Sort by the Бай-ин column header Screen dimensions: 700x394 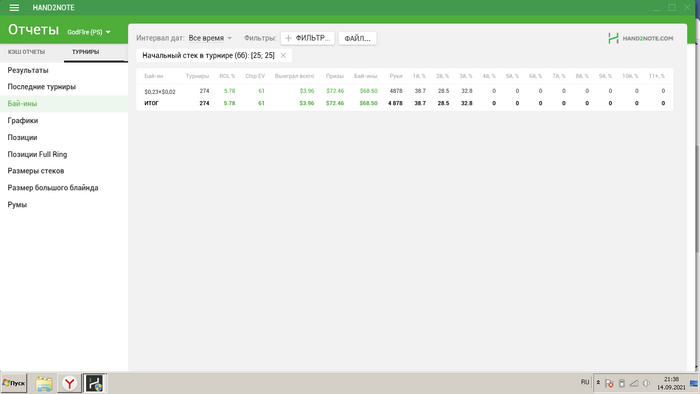click(154, 76)
